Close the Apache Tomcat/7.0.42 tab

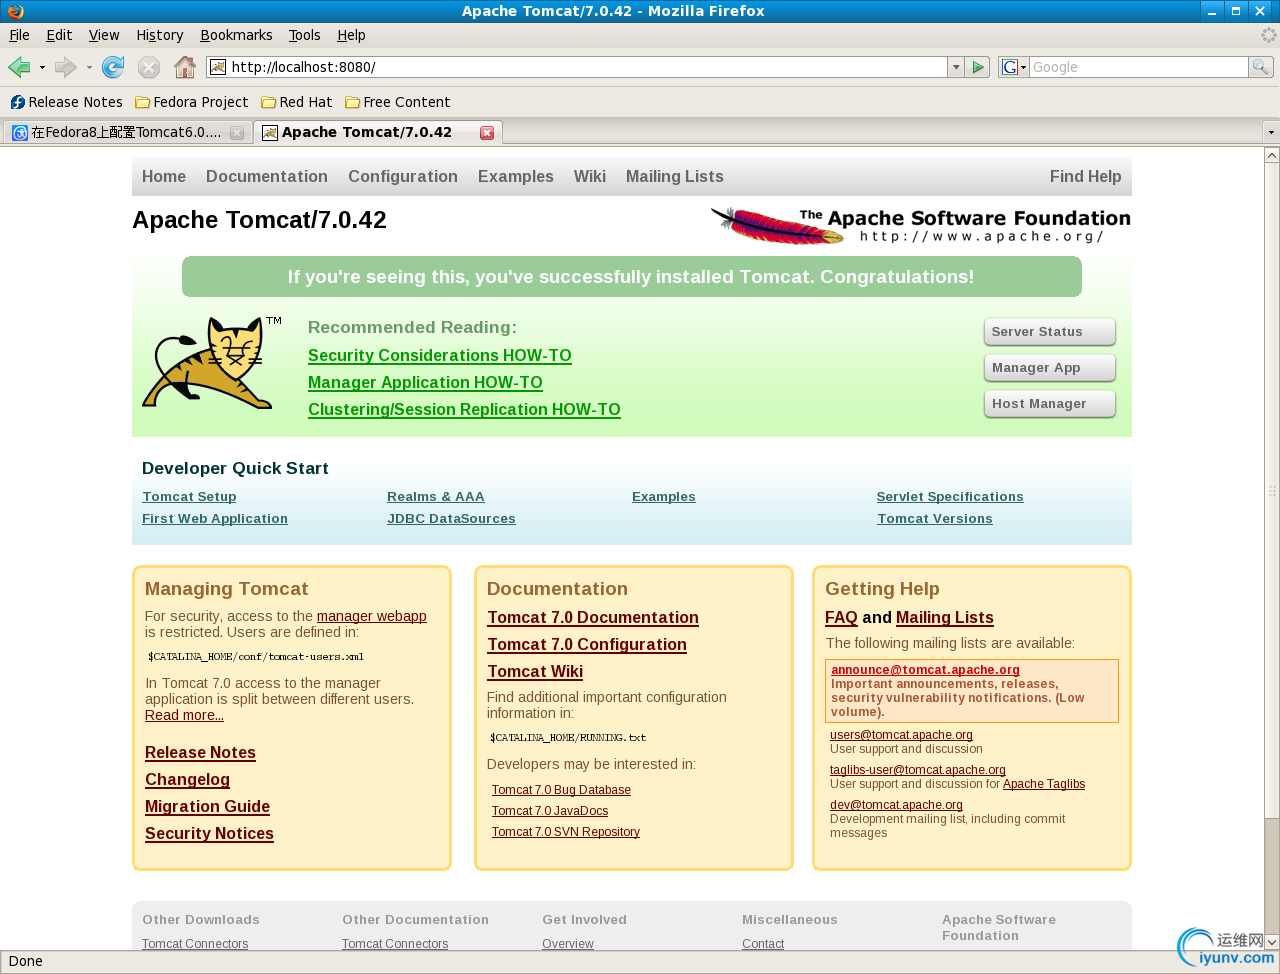click(x=487, y=132)
